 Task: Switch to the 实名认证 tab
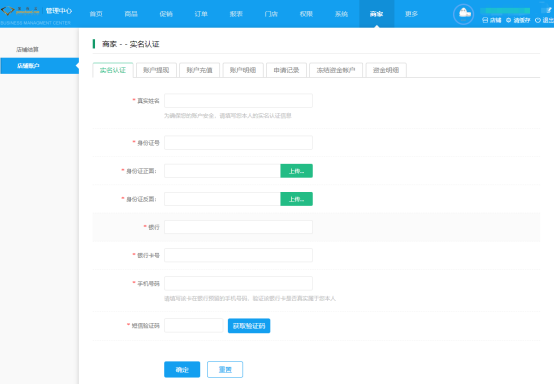[x=113, y=70]
